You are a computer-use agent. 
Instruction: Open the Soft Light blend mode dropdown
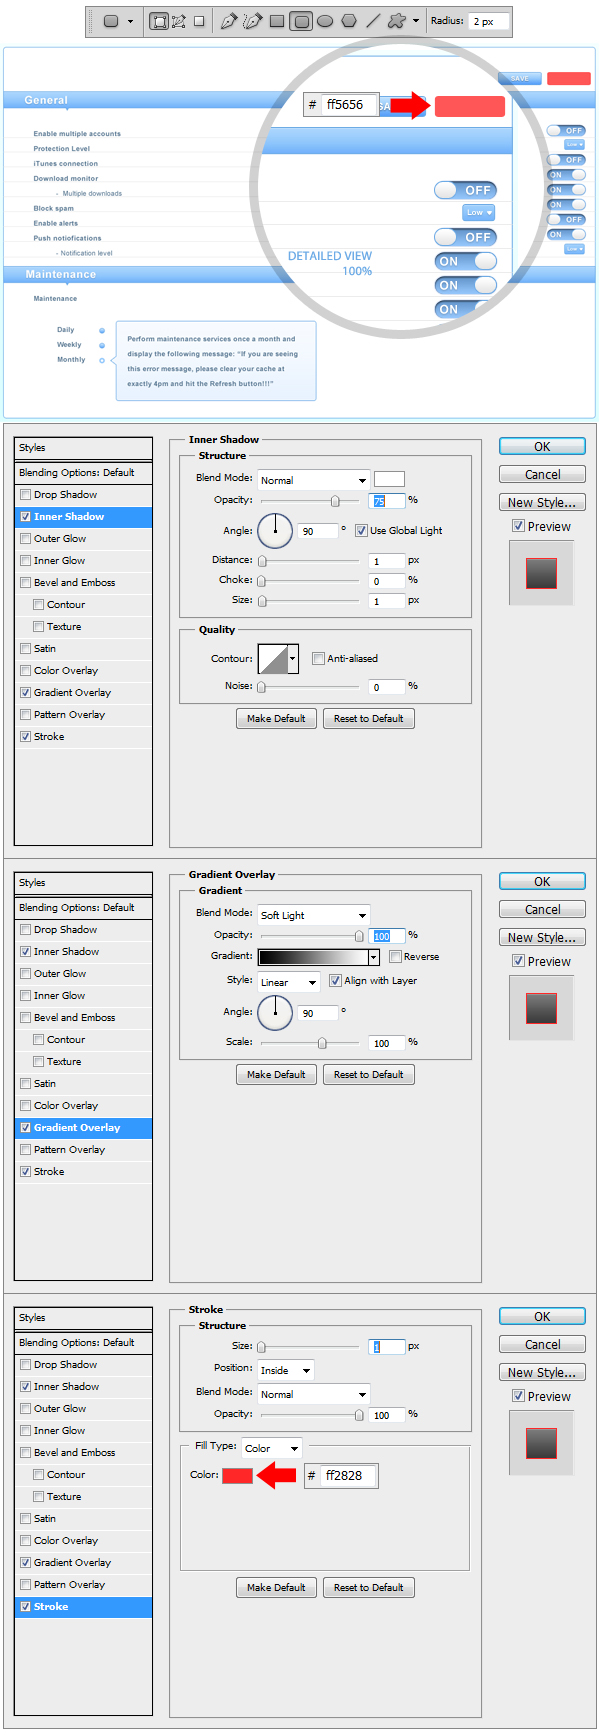point(314,915)
